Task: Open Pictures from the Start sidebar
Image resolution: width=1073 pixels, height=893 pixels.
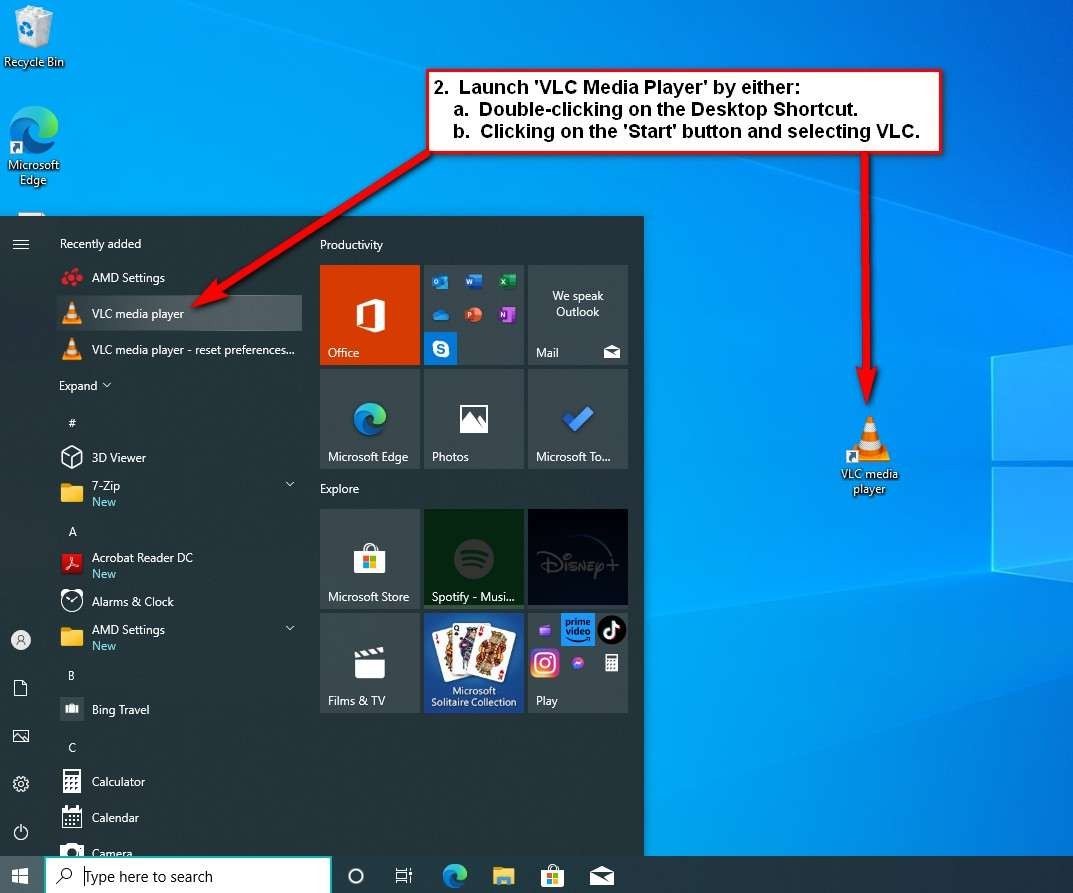Action: (21, 736)
